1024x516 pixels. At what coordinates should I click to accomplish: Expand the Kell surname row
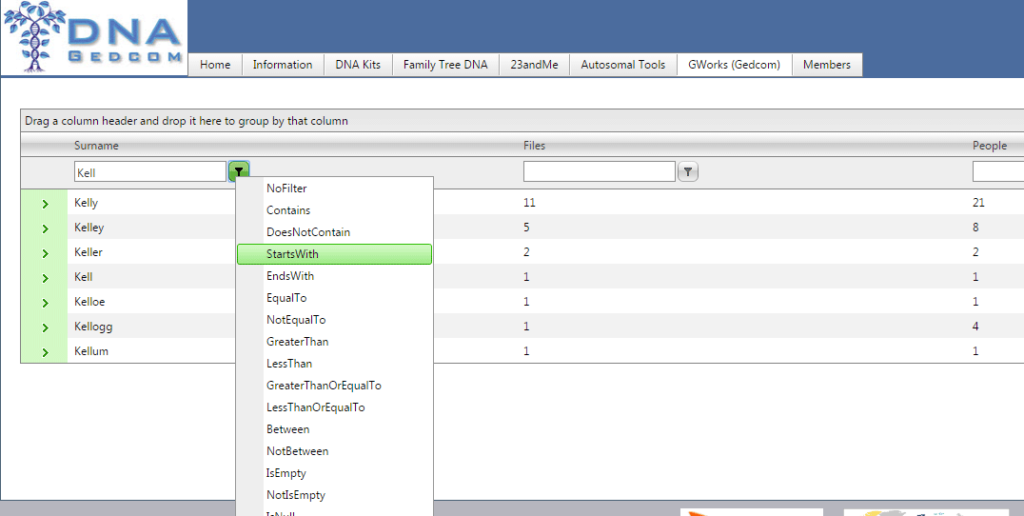[x=45, y=278]
